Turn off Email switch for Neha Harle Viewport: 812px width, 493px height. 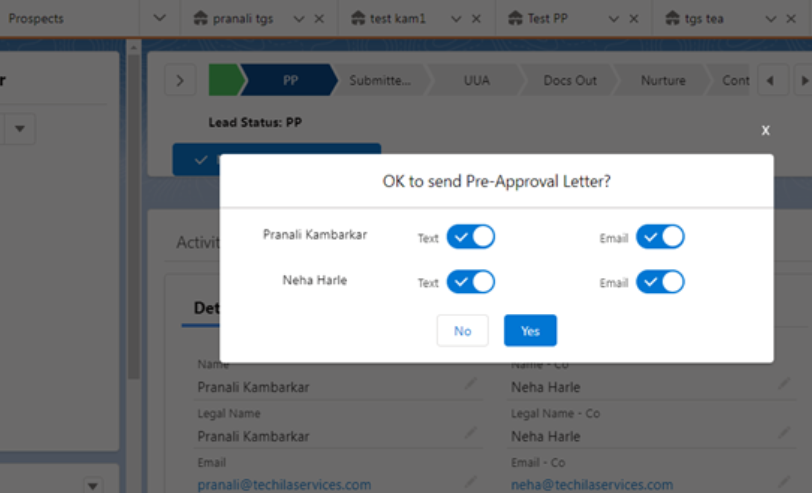(x=660, y=282)
